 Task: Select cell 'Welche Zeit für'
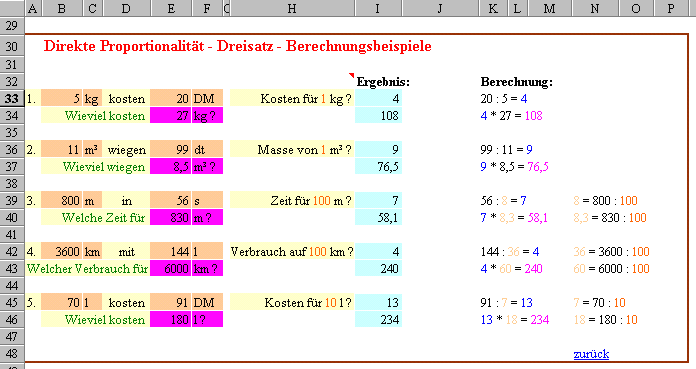click(x=95, y=218)
